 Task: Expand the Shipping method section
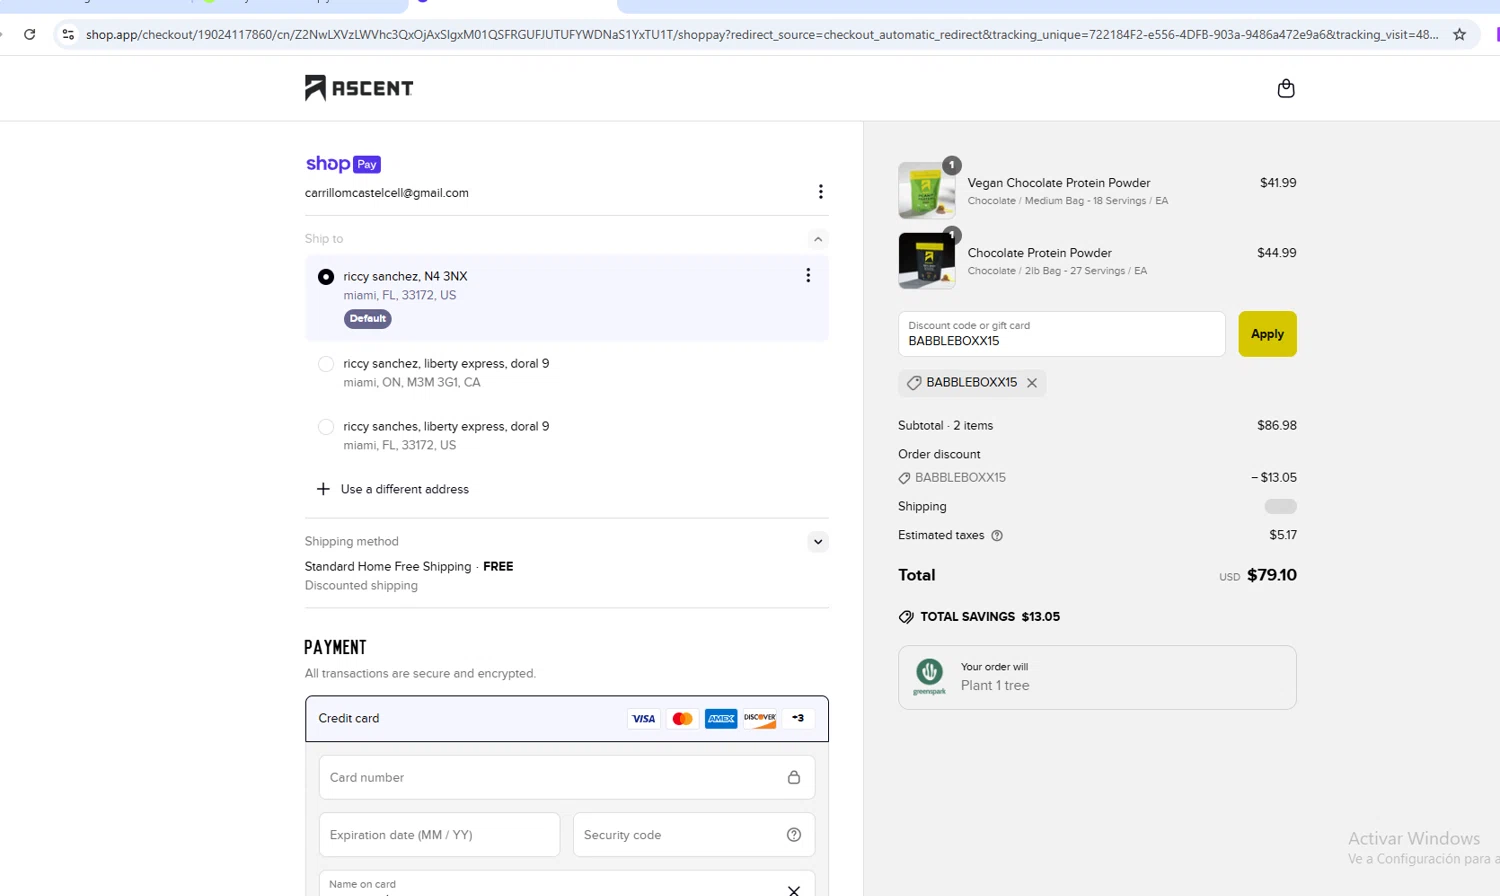click(818, 542)
